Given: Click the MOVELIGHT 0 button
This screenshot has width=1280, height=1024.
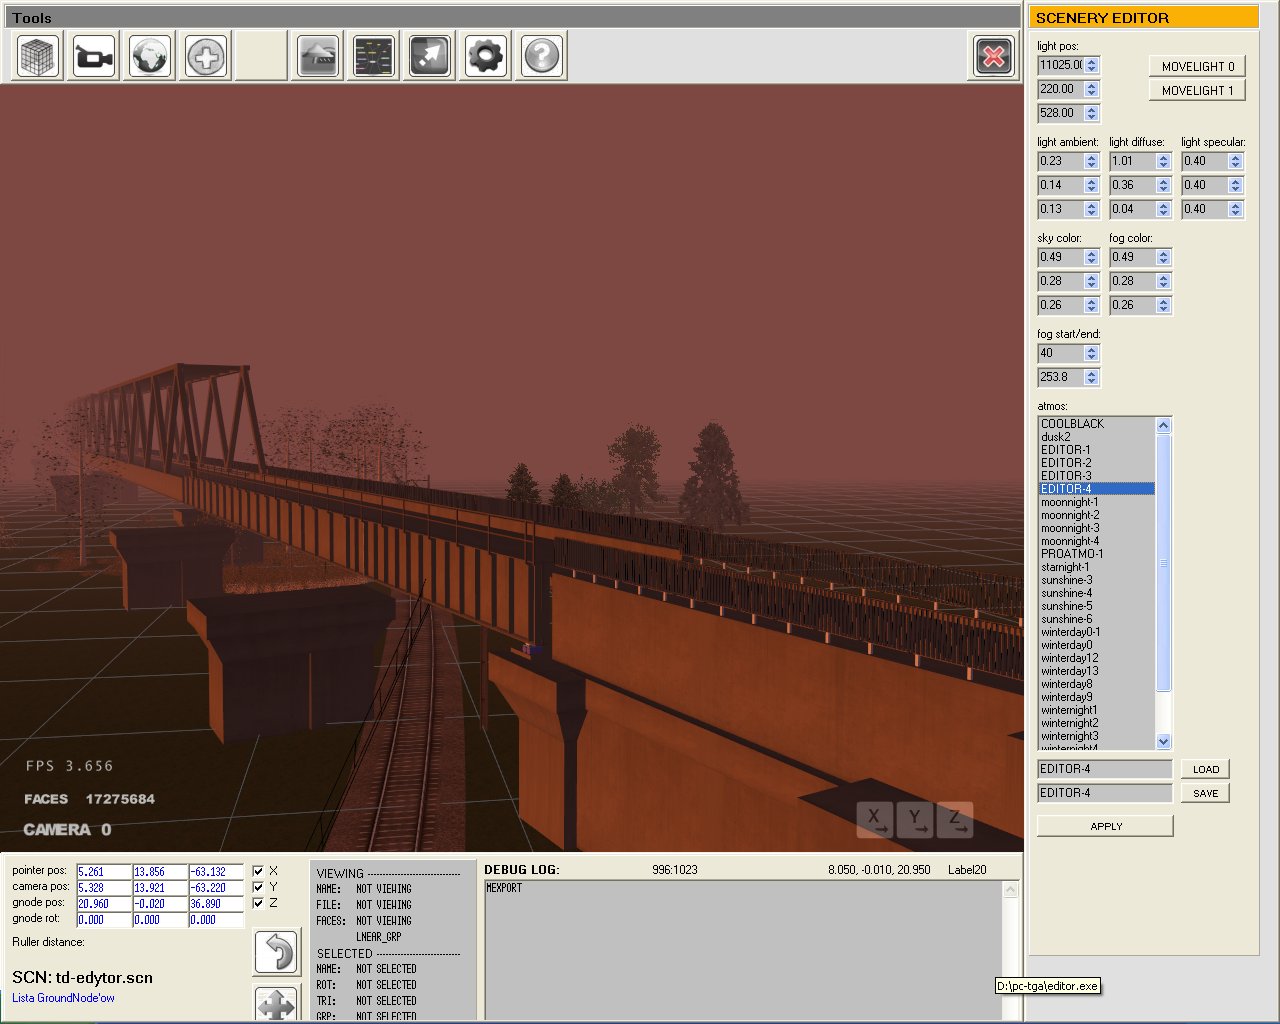Looking at the screenshot, I should click(1197, 66).
